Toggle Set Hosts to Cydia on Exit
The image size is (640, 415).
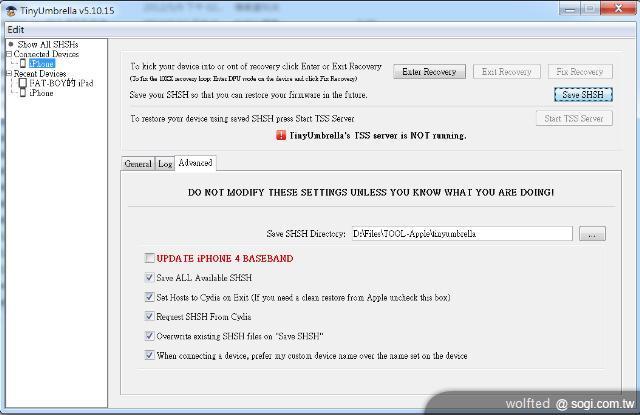[149, 297]
